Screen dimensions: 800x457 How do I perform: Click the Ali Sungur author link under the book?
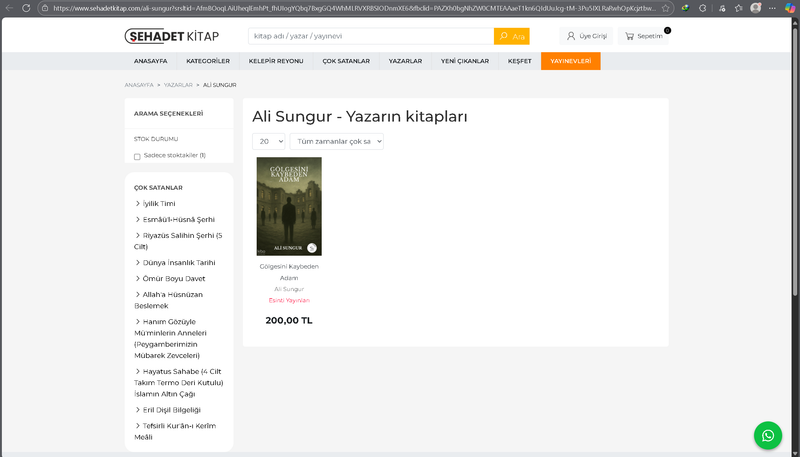pyautogui.click(x=289, y=289)
